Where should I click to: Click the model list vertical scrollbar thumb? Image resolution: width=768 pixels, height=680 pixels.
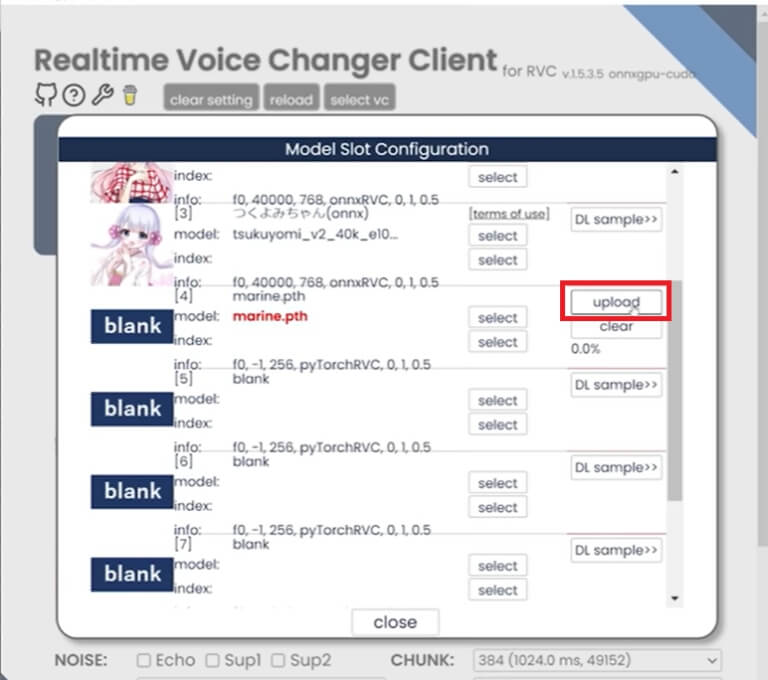click(x=675, y=390)
